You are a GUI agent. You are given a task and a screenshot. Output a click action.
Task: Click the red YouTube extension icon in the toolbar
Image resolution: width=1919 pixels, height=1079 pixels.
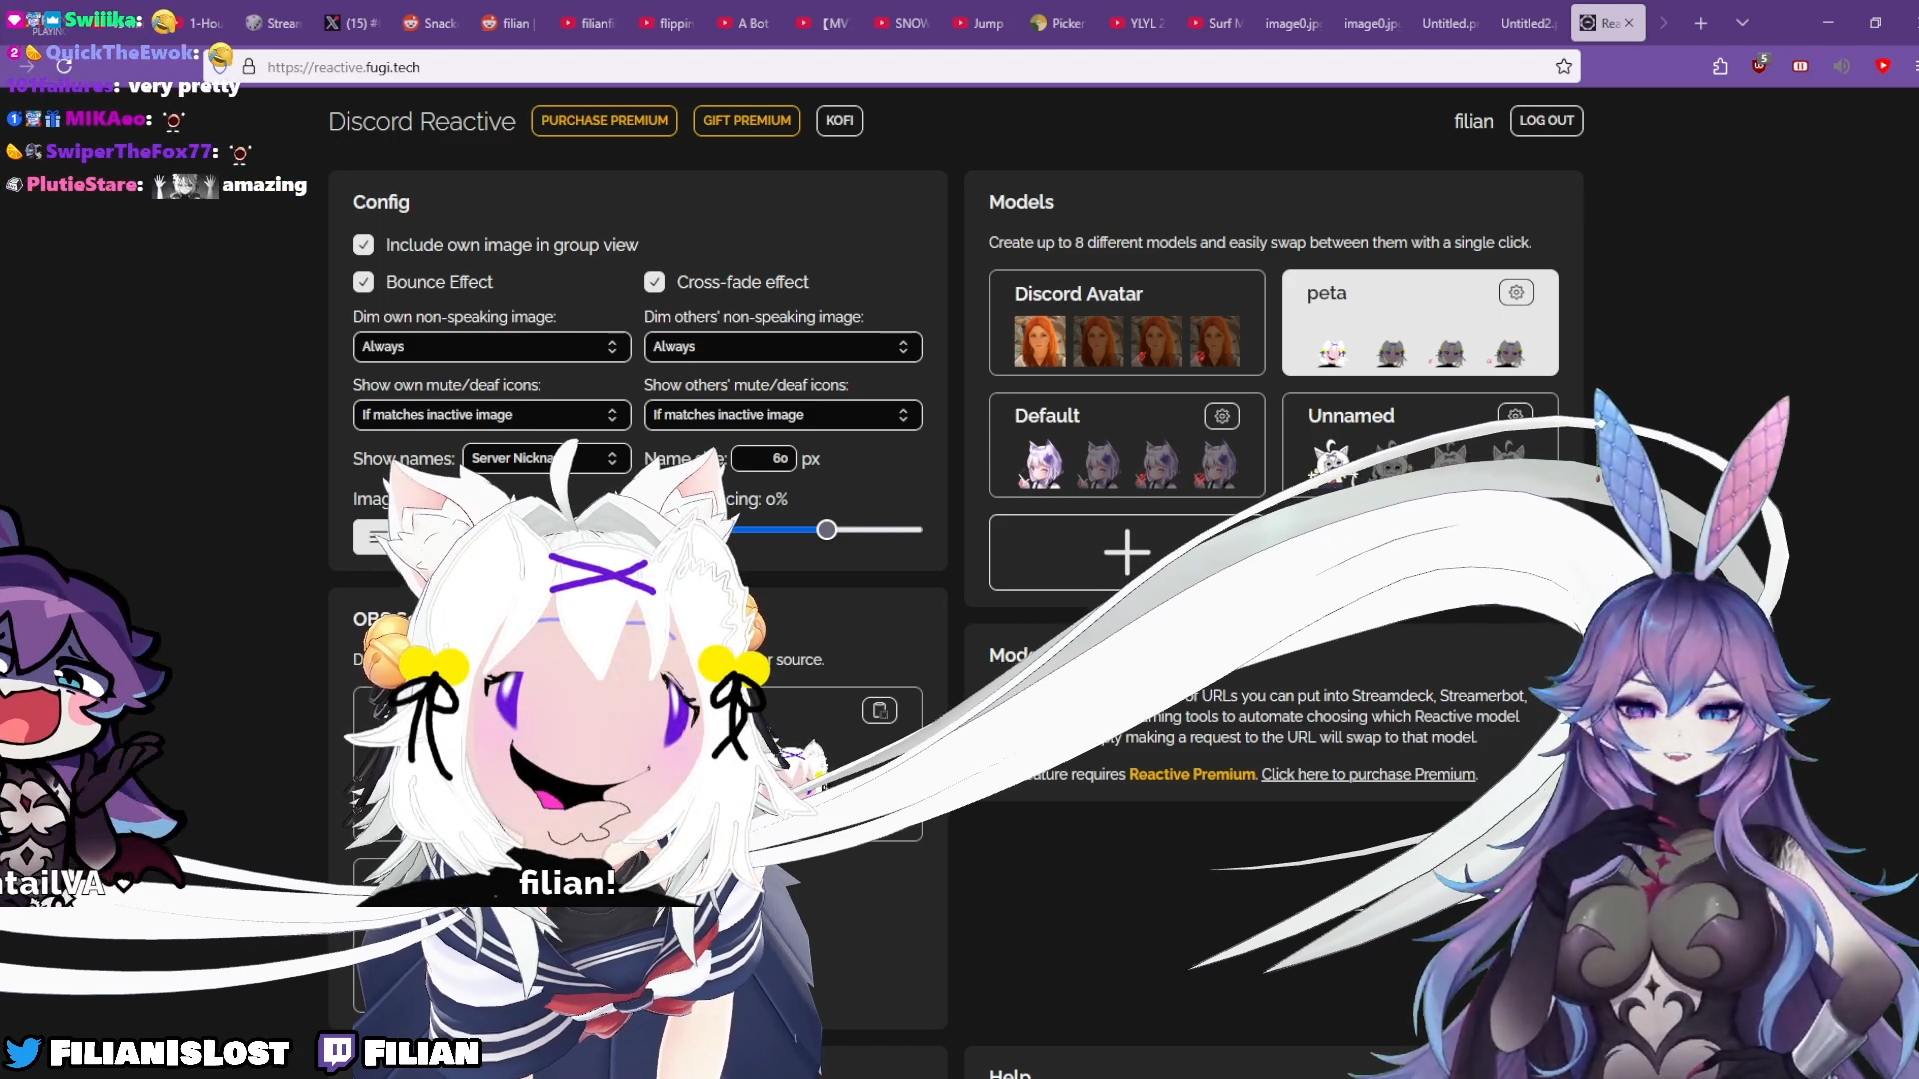pos(1883,66)
